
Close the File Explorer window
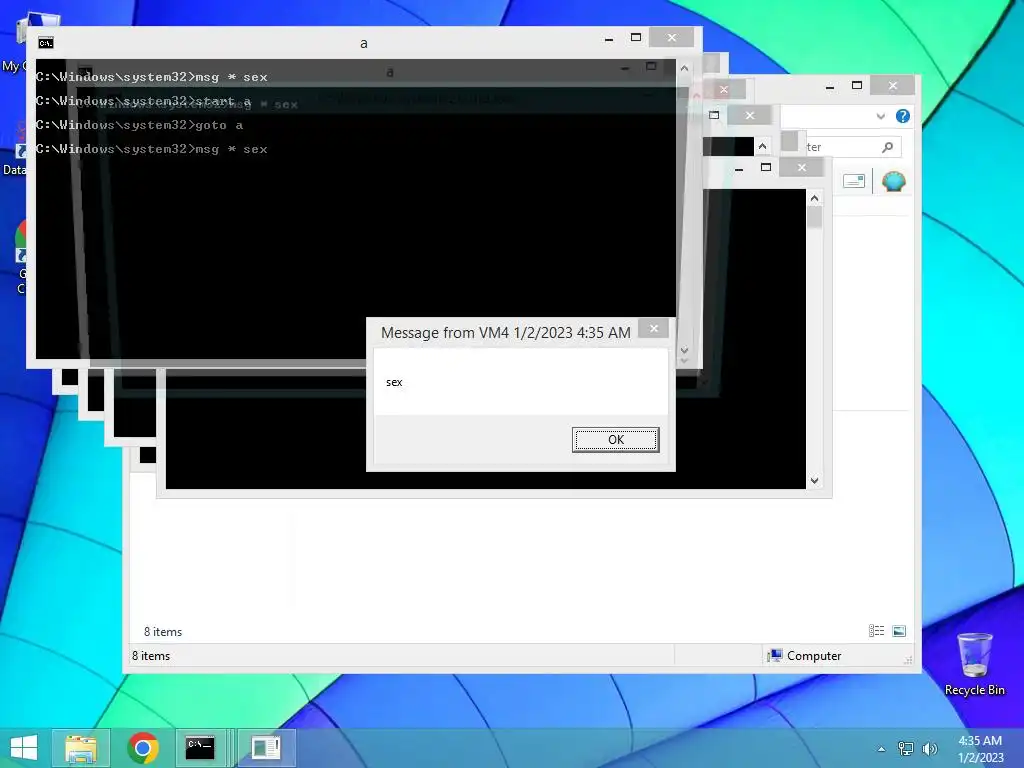(893, 86)
